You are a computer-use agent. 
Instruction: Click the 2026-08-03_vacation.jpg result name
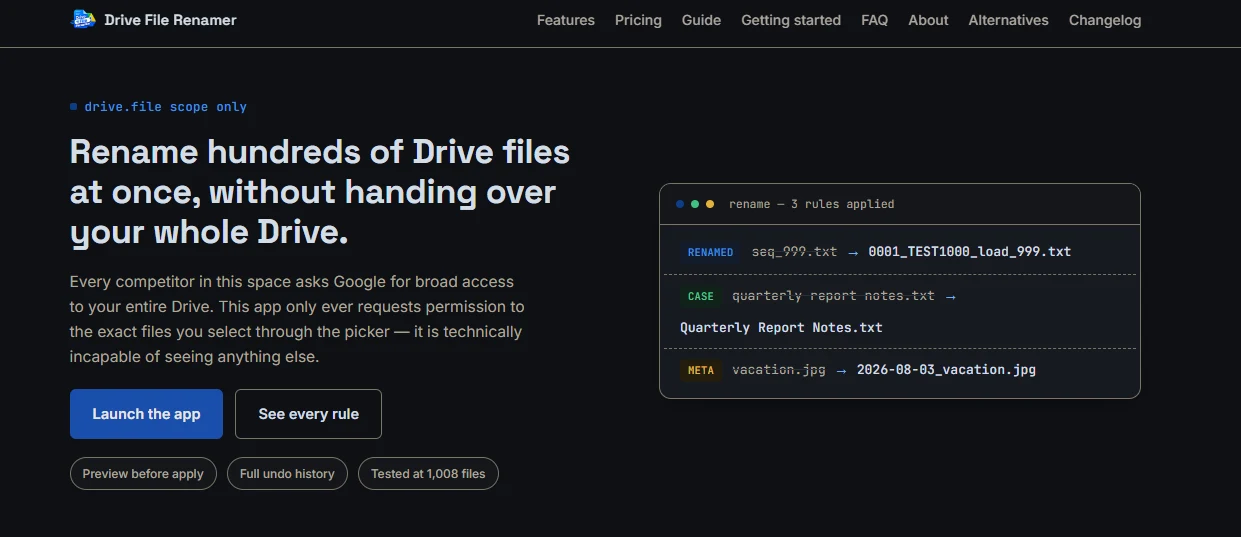[x=946, y=370]
